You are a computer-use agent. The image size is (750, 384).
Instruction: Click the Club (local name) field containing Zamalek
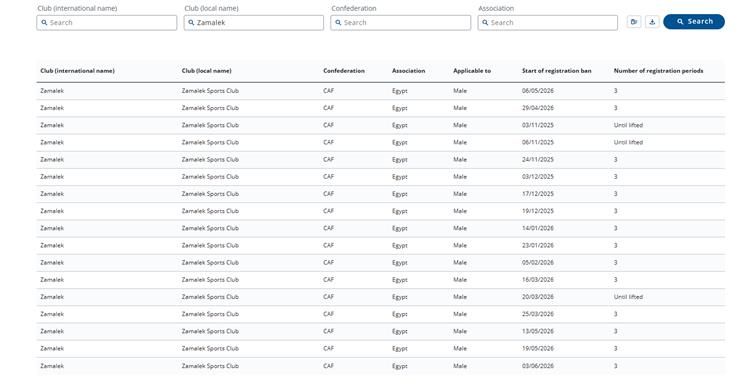click(x=254, y=22)
